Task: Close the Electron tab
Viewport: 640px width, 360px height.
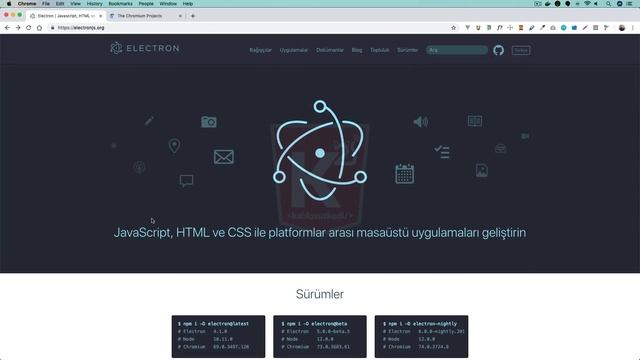Action: point(101,16)
